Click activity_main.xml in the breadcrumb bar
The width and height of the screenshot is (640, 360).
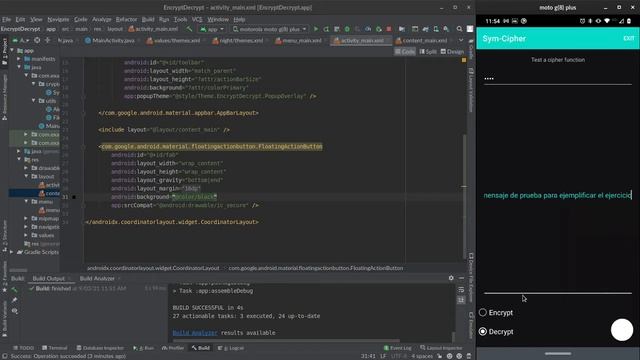point(154,29)
